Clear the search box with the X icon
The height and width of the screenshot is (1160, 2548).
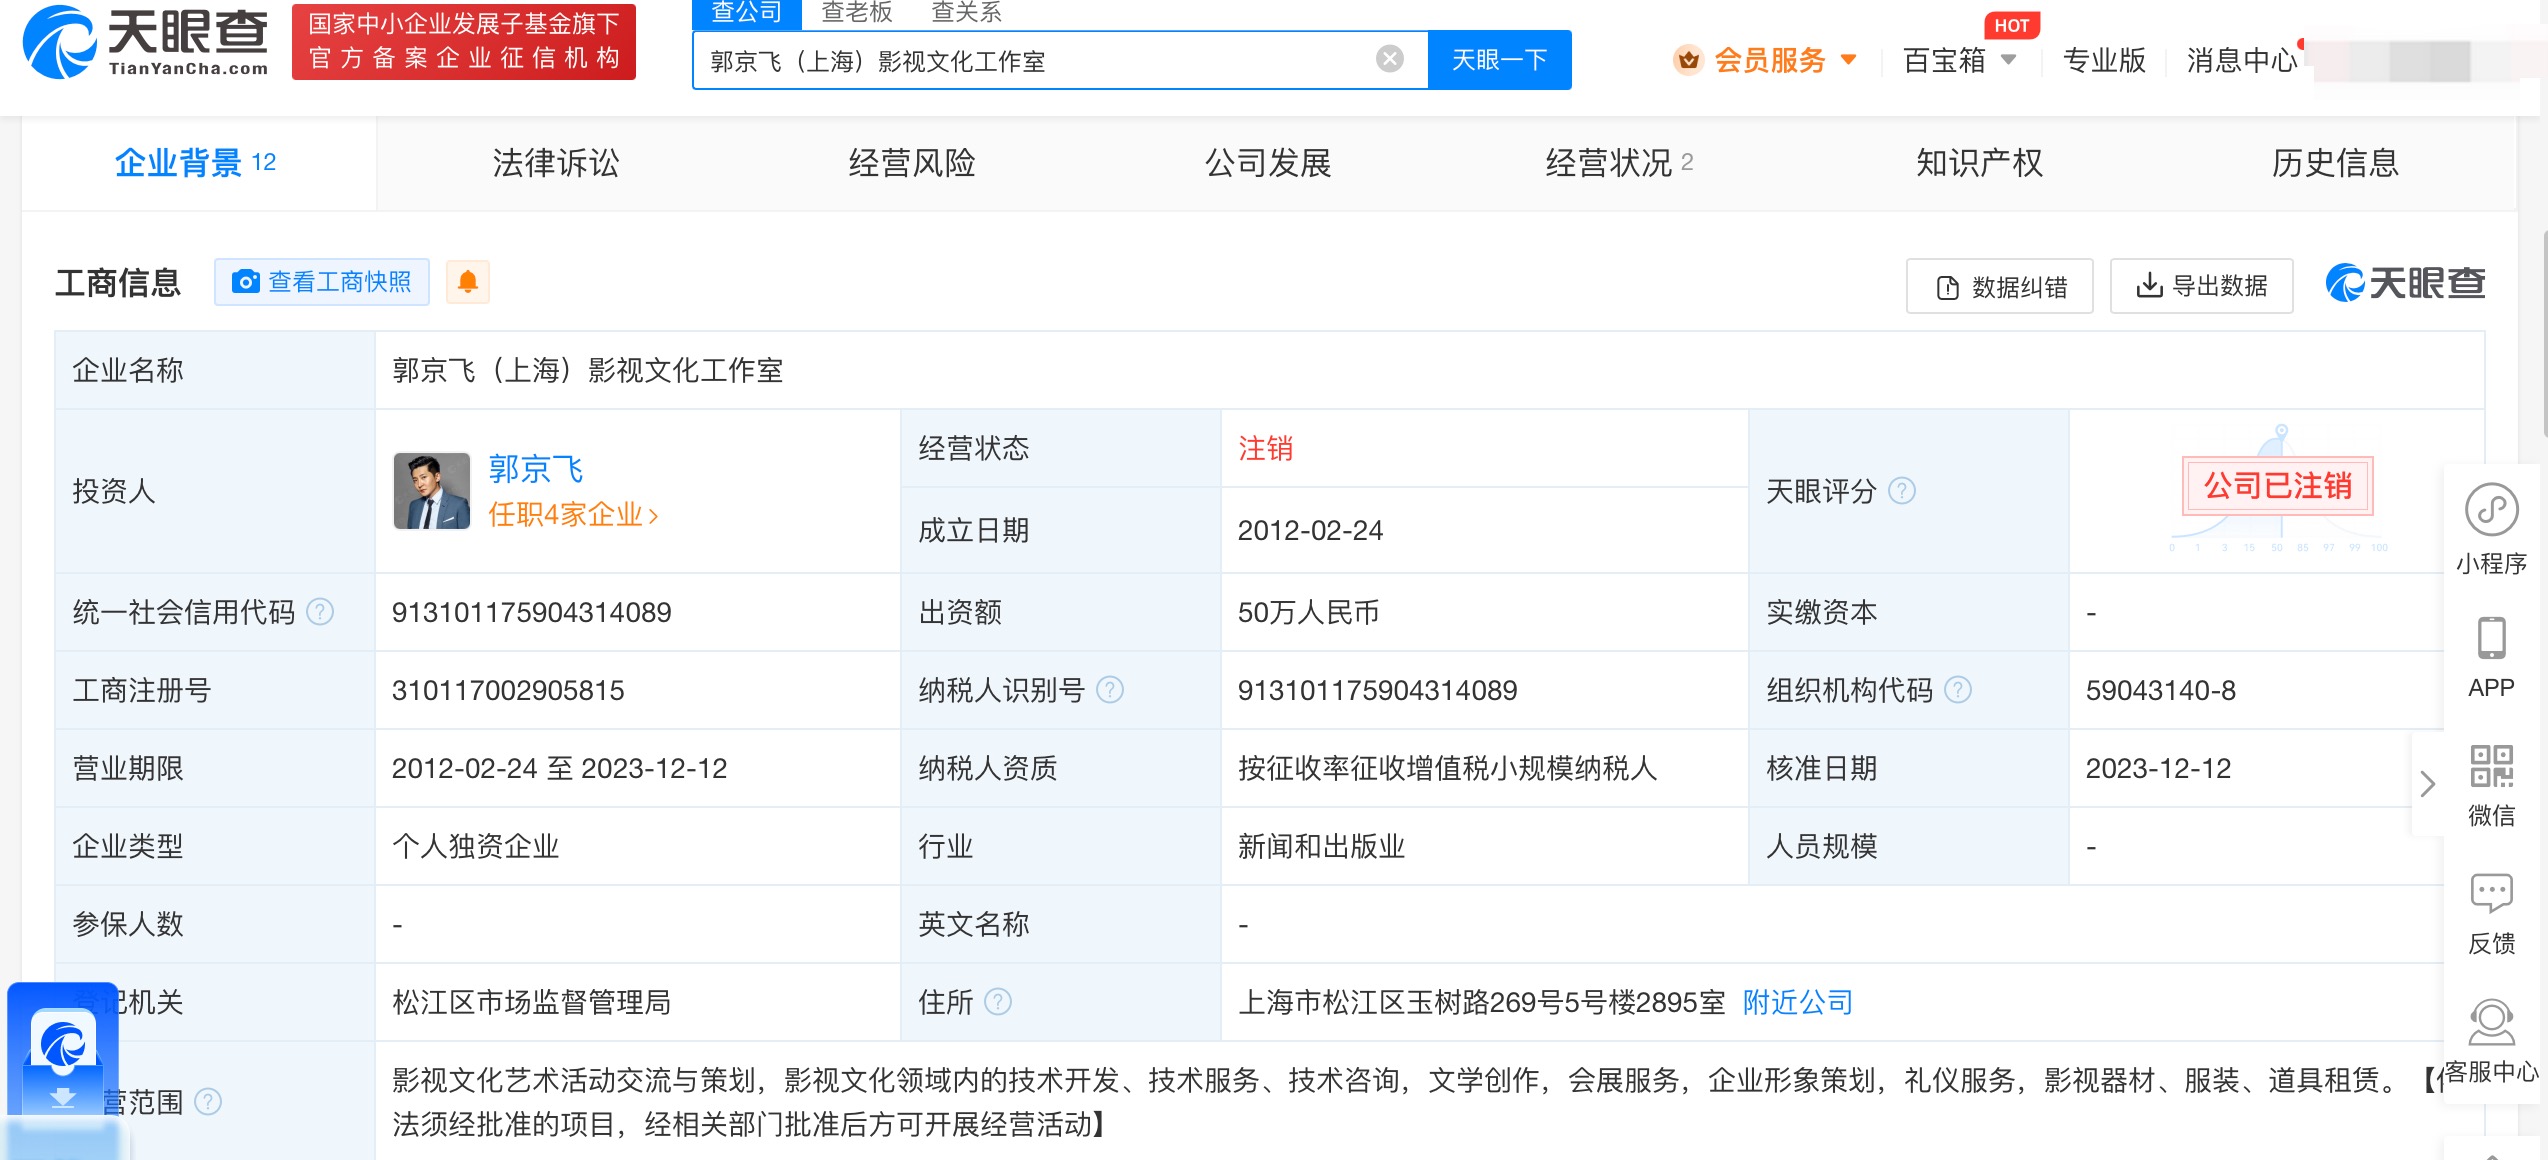point(1389,60)
